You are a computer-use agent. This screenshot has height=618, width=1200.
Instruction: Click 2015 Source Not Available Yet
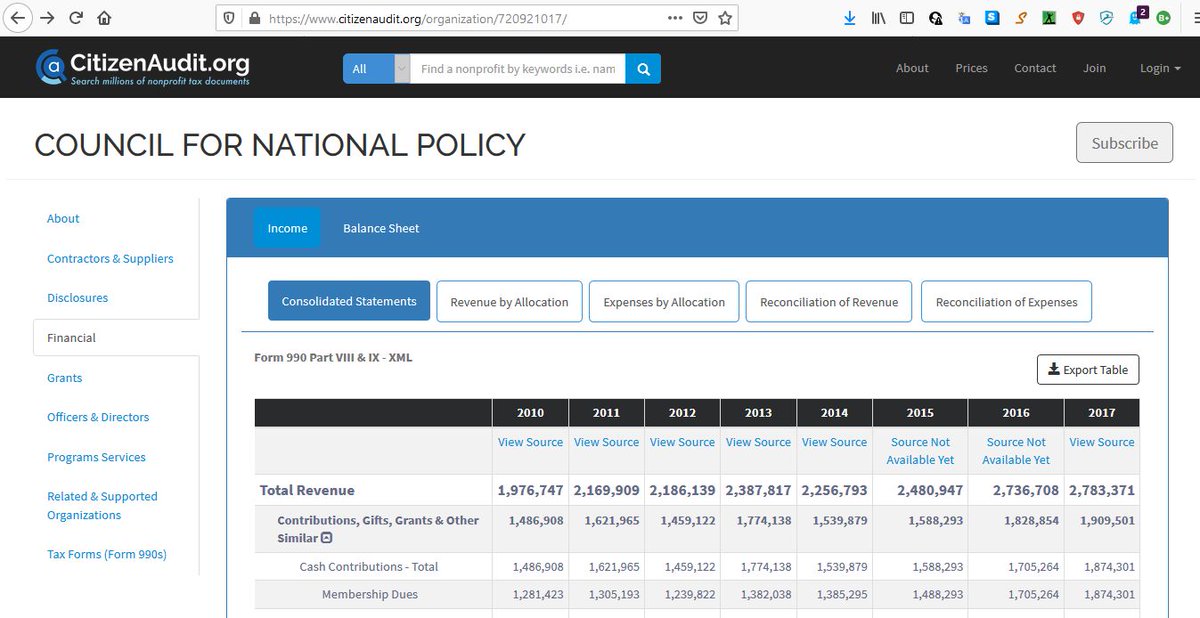click(x=920, y=451)
